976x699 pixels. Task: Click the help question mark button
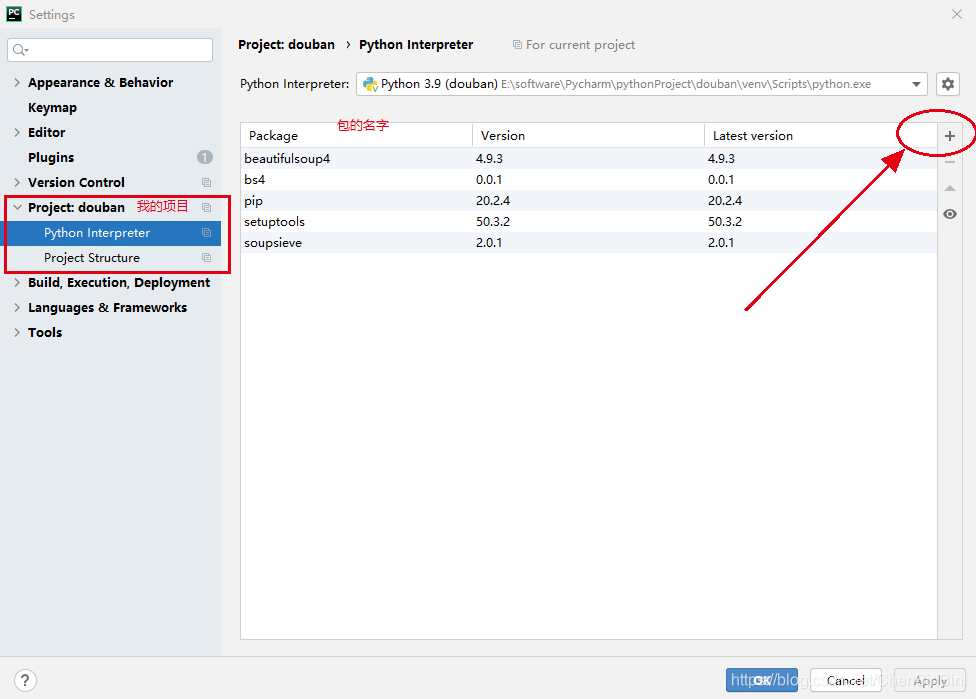coord(26,680)
